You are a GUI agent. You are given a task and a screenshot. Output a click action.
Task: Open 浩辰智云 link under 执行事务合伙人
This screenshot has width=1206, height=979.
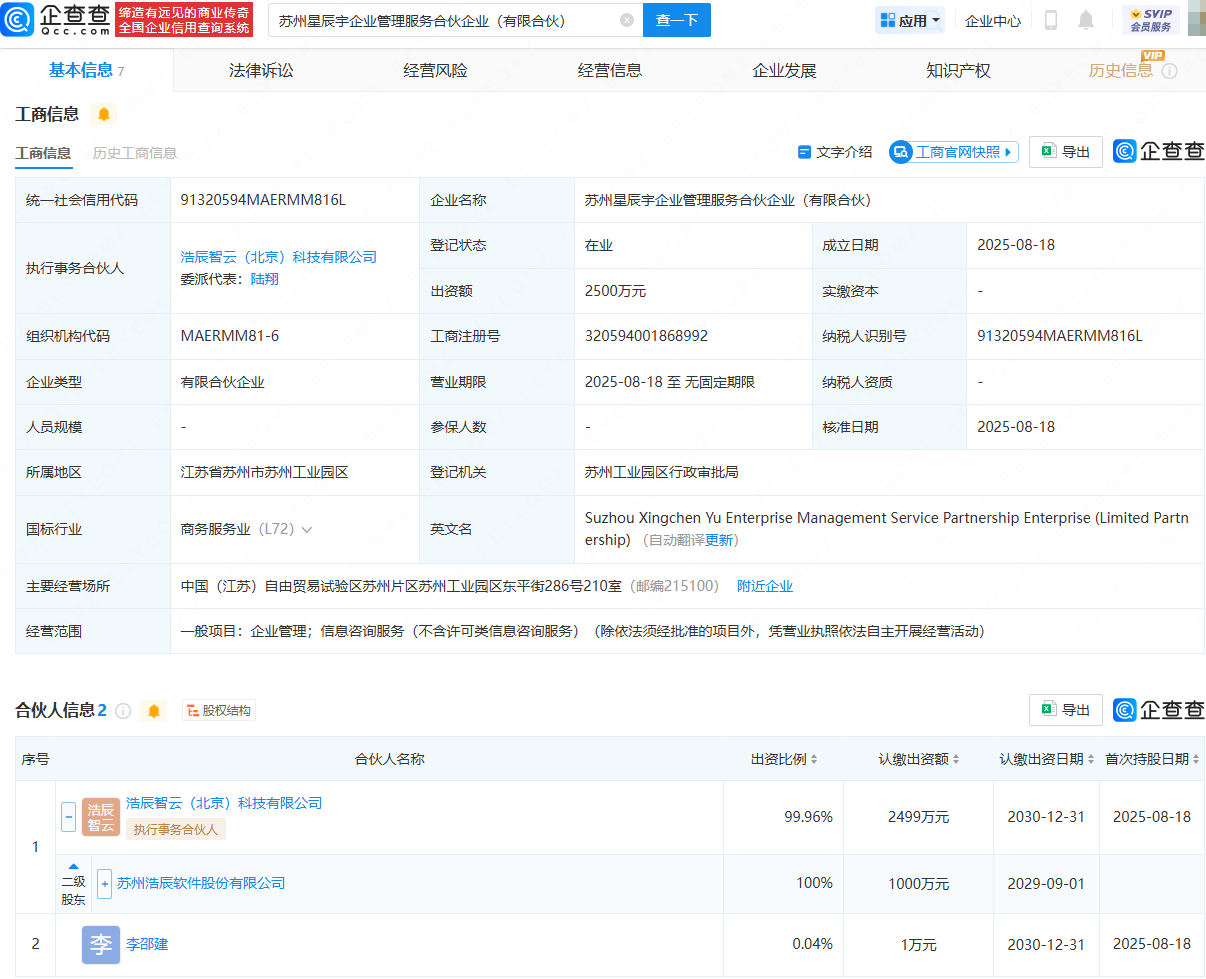[x=279, y=257]
